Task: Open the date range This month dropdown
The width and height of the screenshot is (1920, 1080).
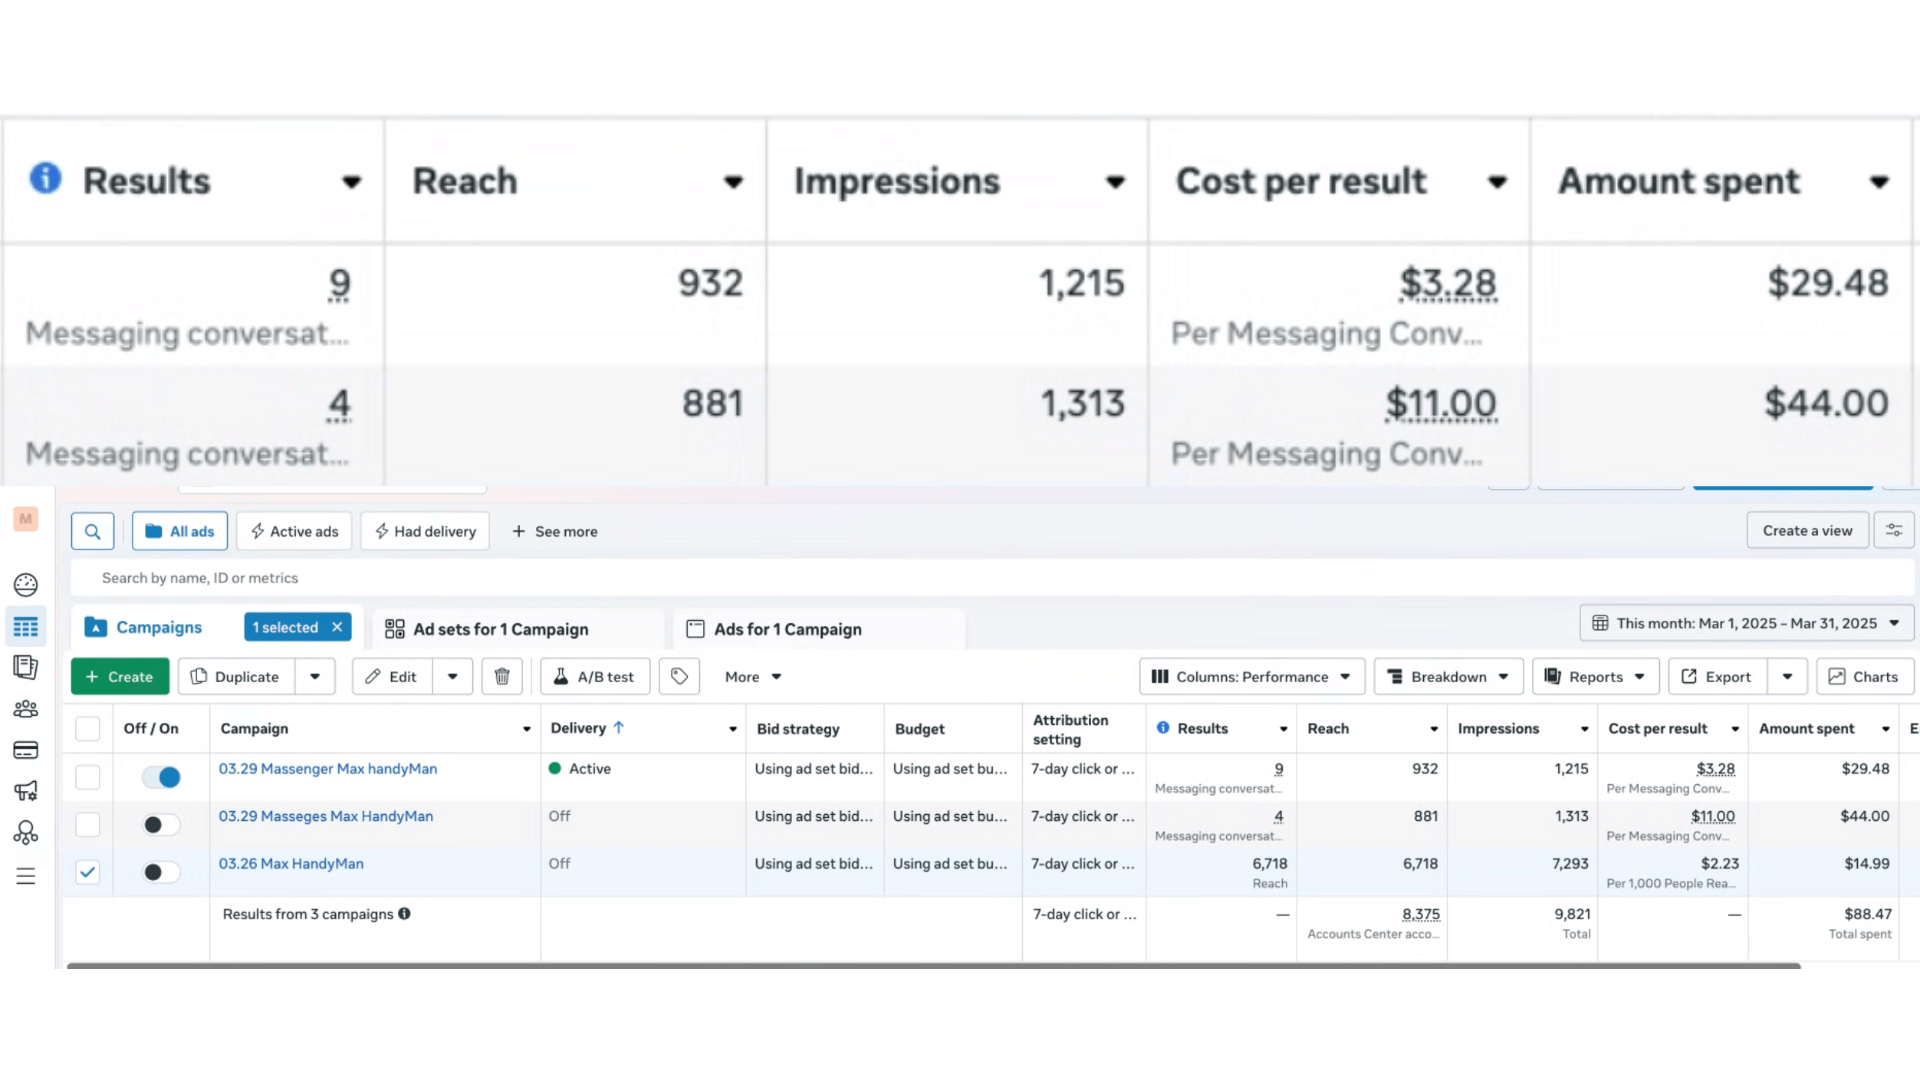Action: tap(1746, 623)
